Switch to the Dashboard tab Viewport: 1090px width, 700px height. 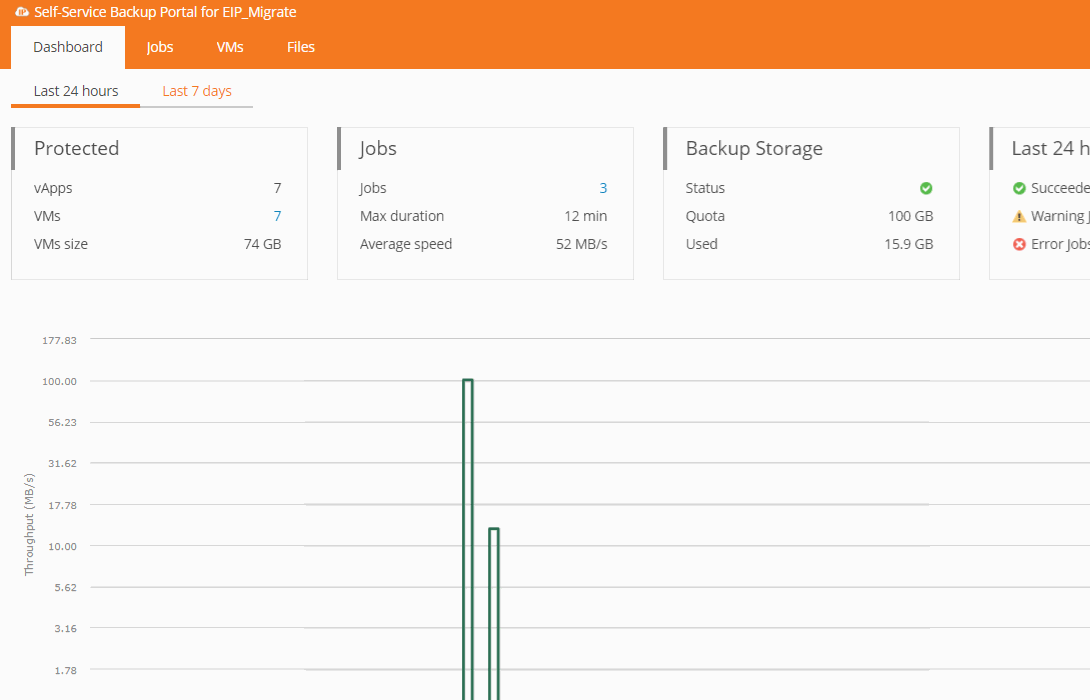pos(68,47)
